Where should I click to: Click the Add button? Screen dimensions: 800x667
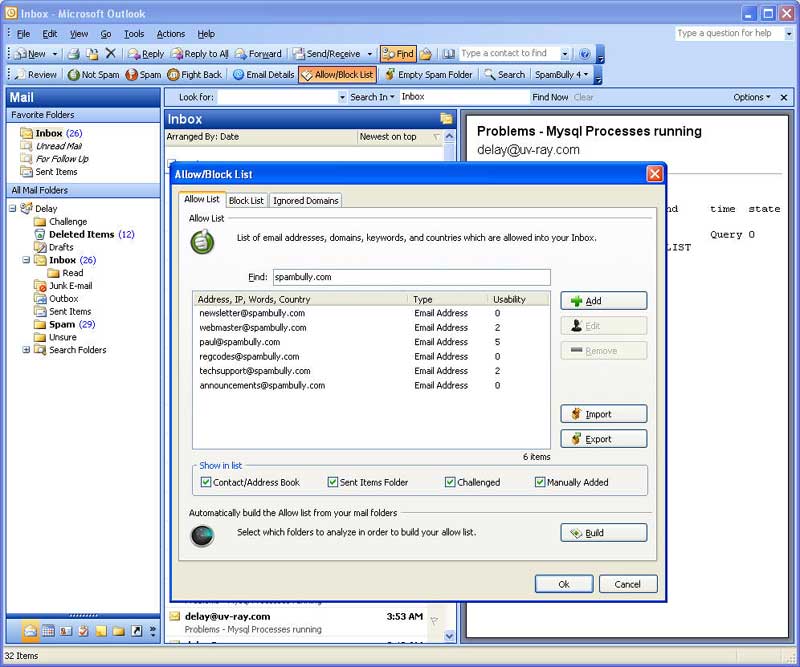coord(604,301)
